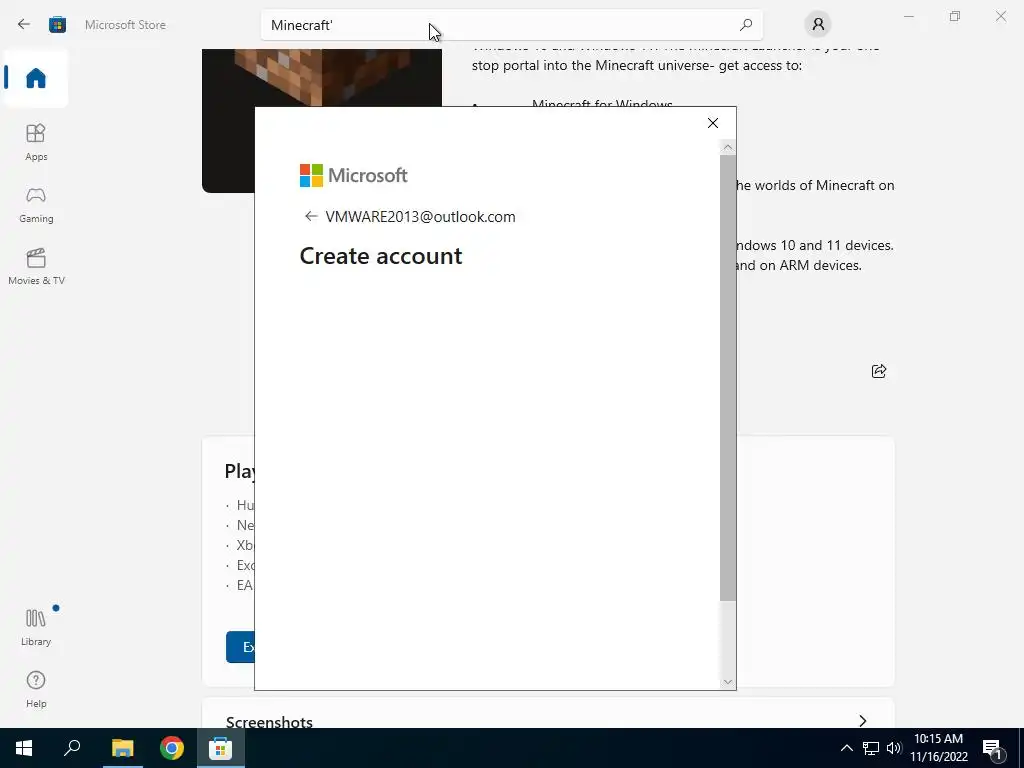1024x768 pixels.
Task: Click the Create account heading
Action: tap(381, 256)
